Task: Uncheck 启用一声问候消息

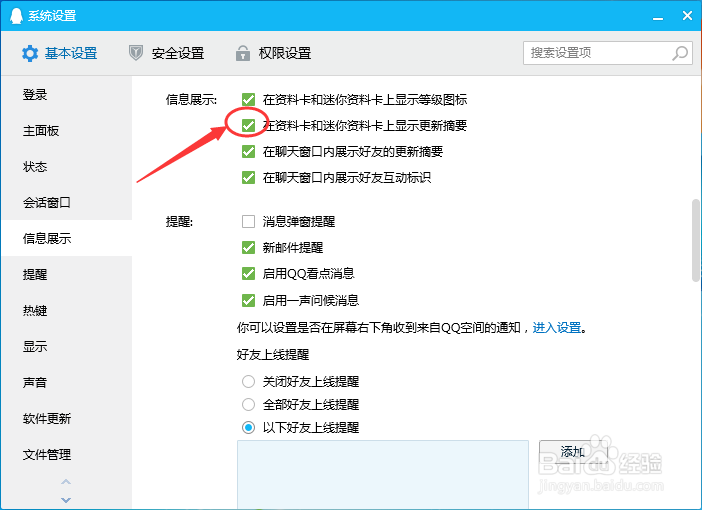Action: point(248,300)
